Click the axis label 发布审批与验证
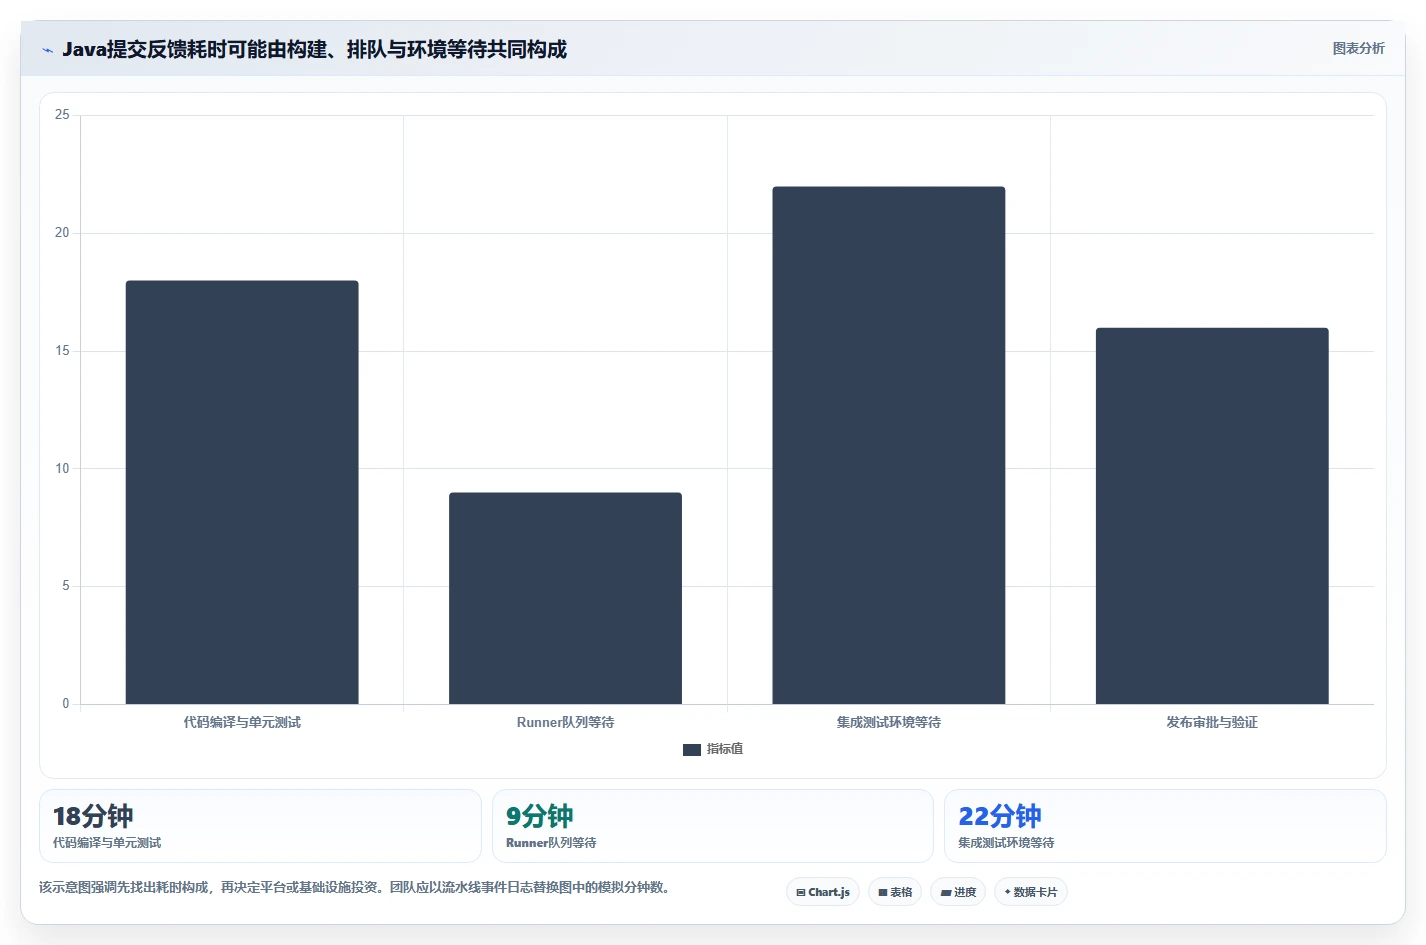The width and height of the screenshot is (1426, 945). point(1212,722)
